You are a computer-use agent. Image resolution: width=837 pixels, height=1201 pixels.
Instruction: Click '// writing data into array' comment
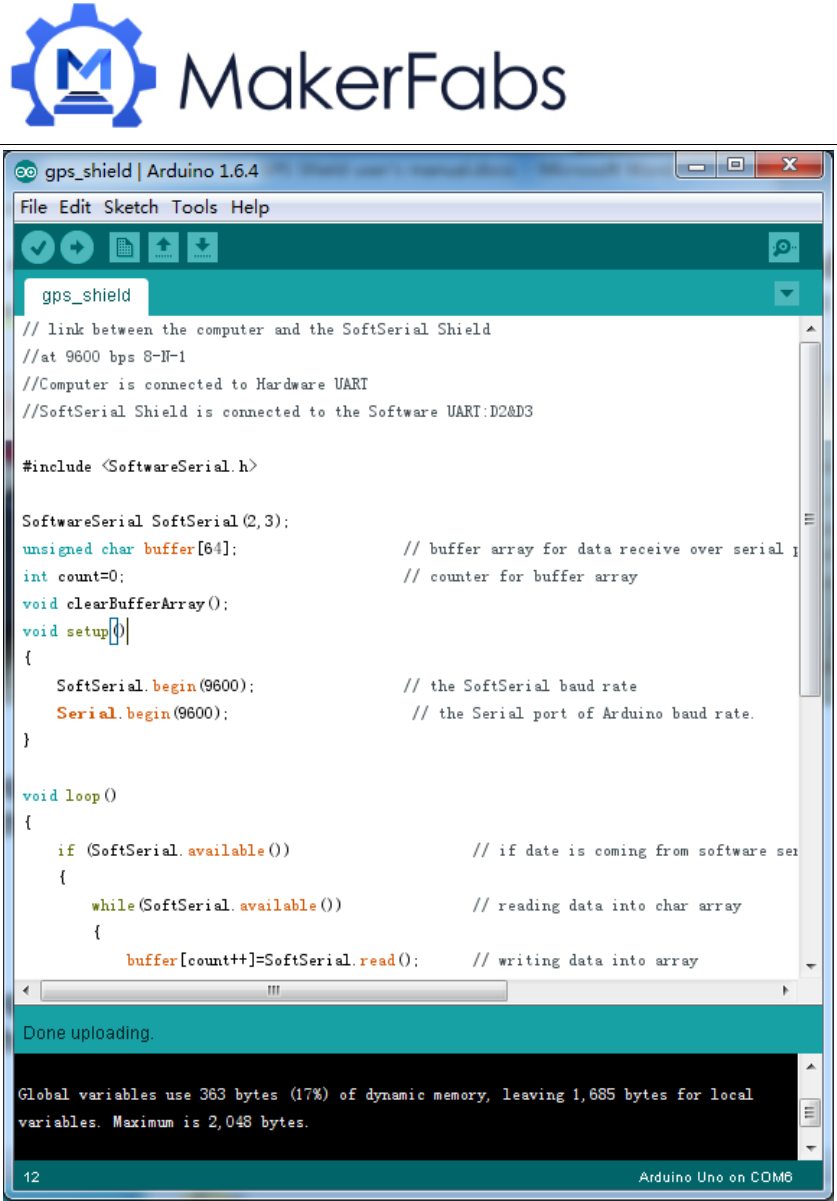click(x=584, y=960)
